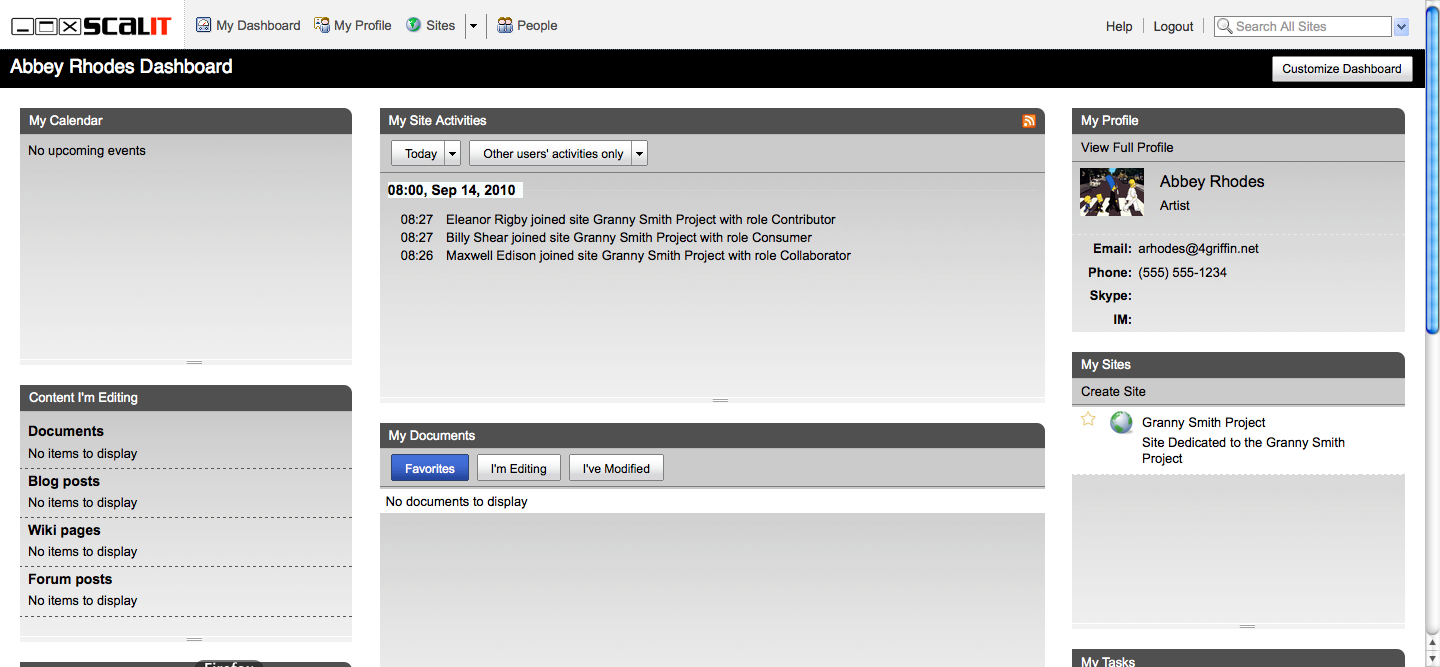The width and height of the screenshot is (1440, 667).
Task: Open the Sites menu
Action: pos(440,26)
